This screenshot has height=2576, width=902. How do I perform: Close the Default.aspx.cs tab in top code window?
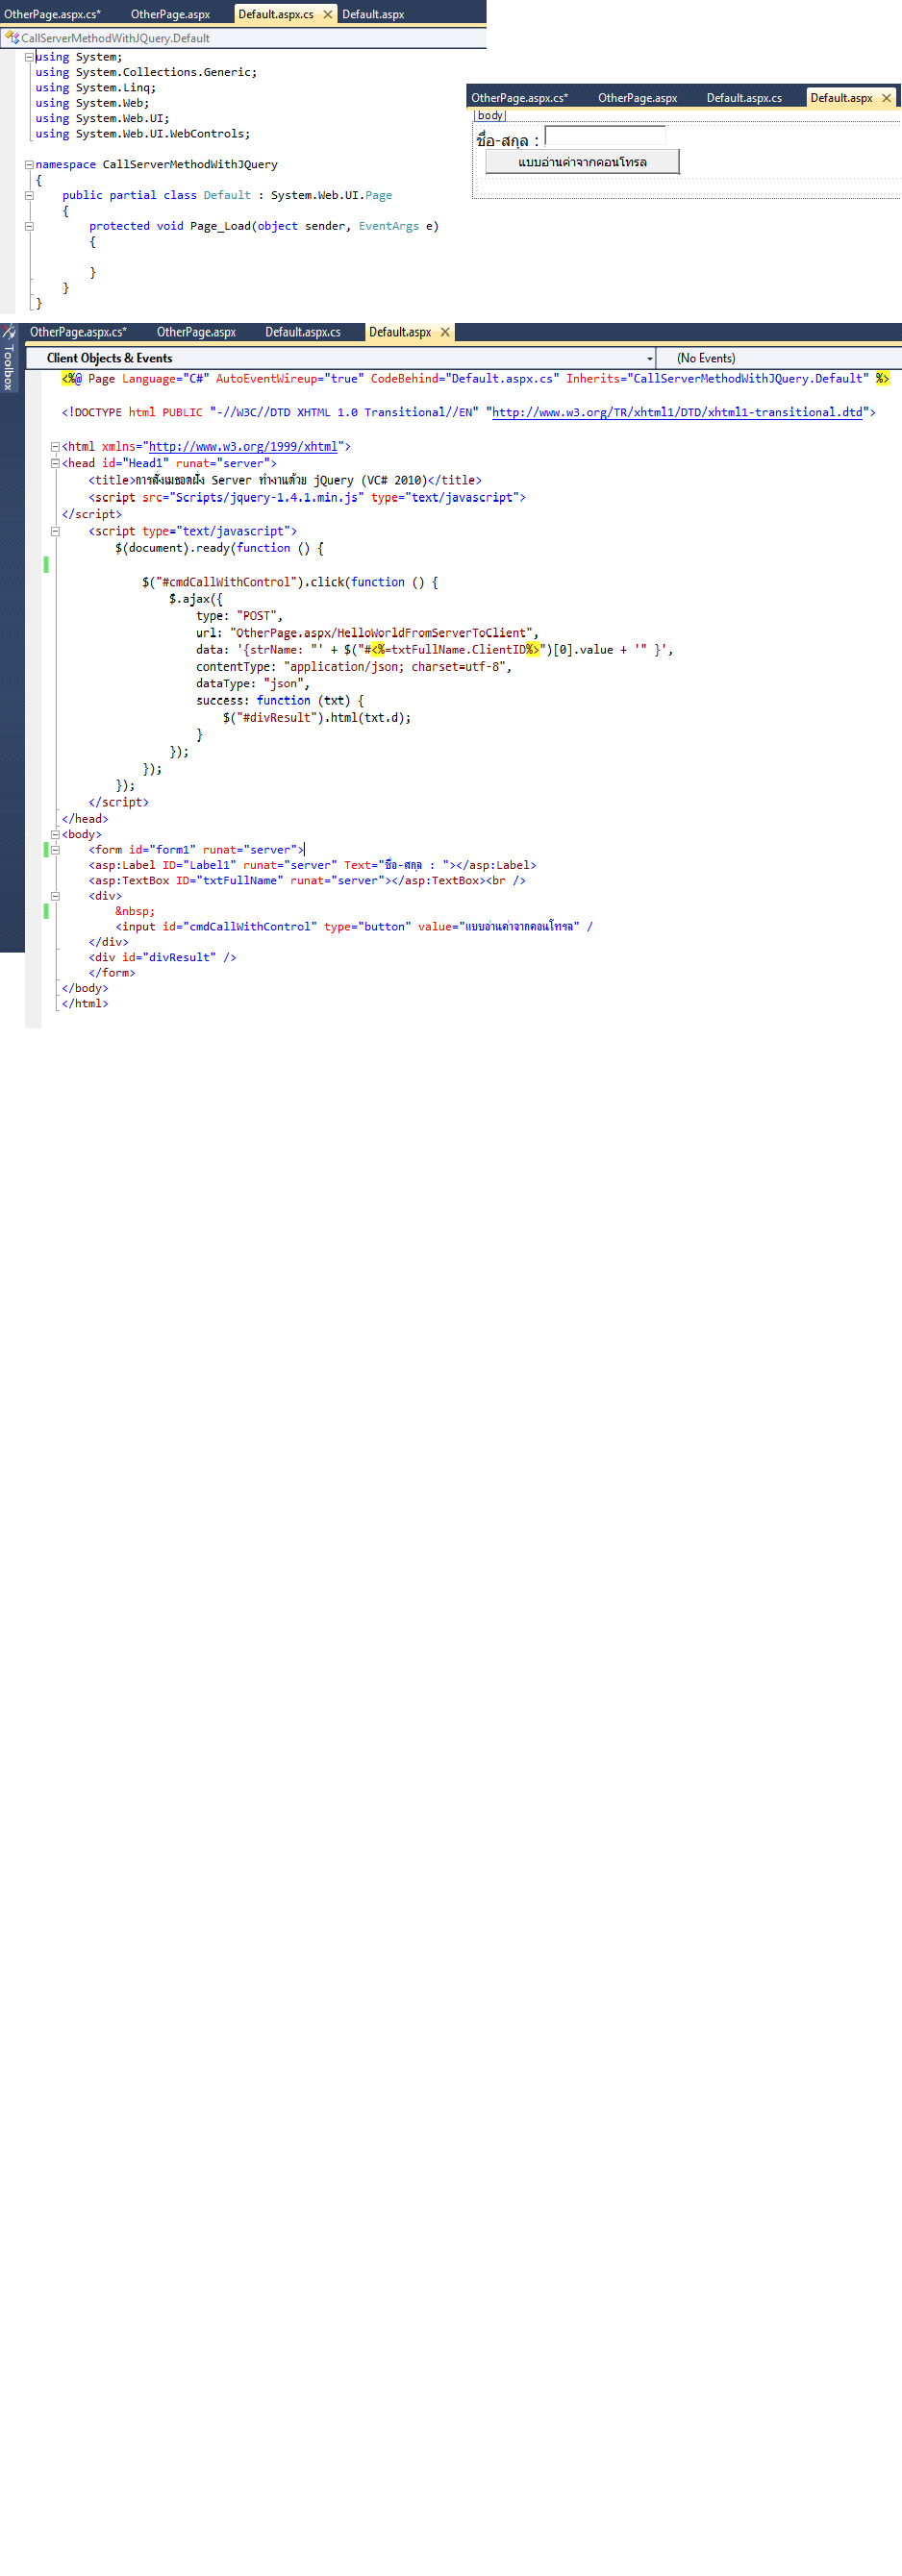[x=327, y=14]
